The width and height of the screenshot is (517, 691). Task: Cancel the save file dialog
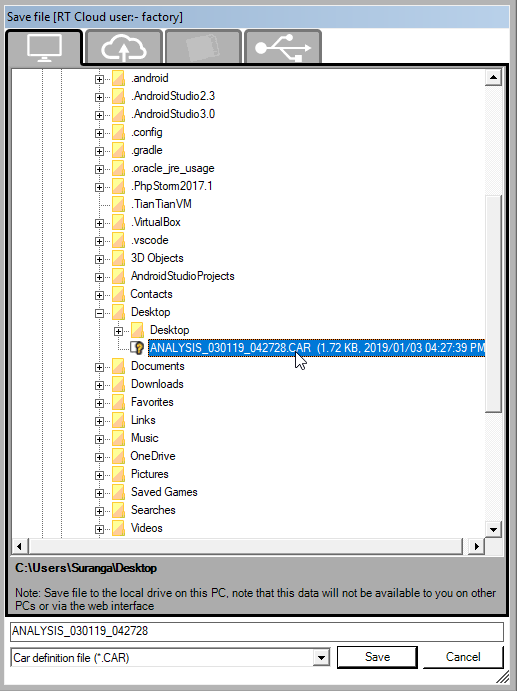(463, 657)
